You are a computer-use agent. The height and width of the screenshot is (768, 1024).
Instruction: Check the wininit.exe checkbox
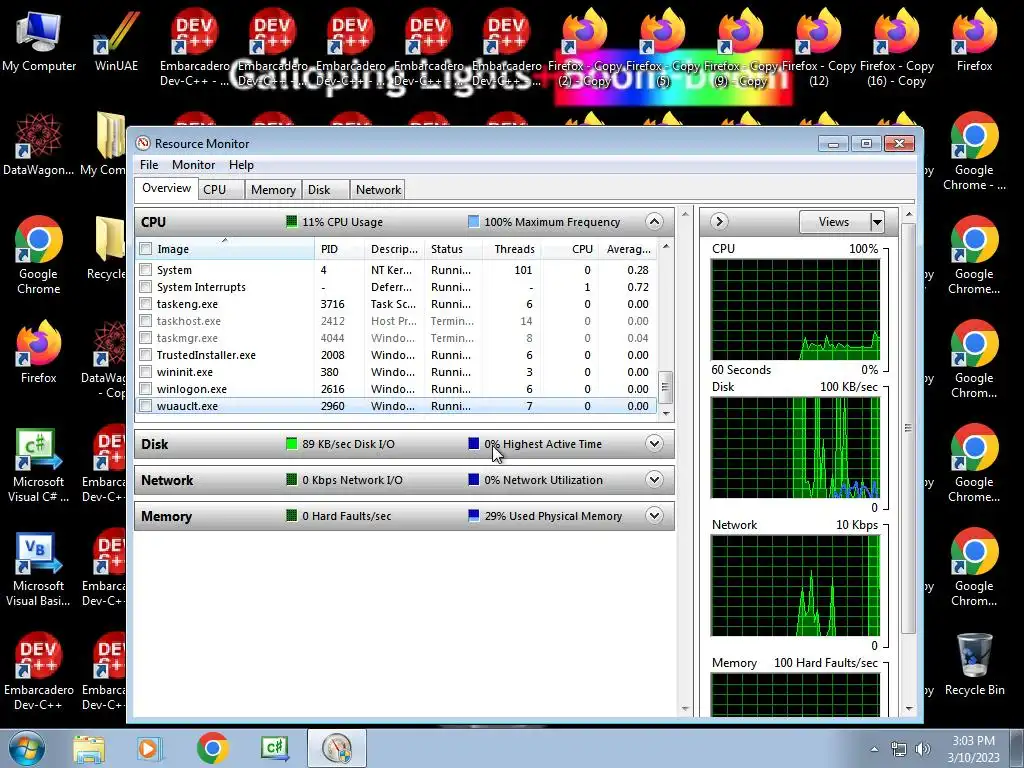pos(146,372)
